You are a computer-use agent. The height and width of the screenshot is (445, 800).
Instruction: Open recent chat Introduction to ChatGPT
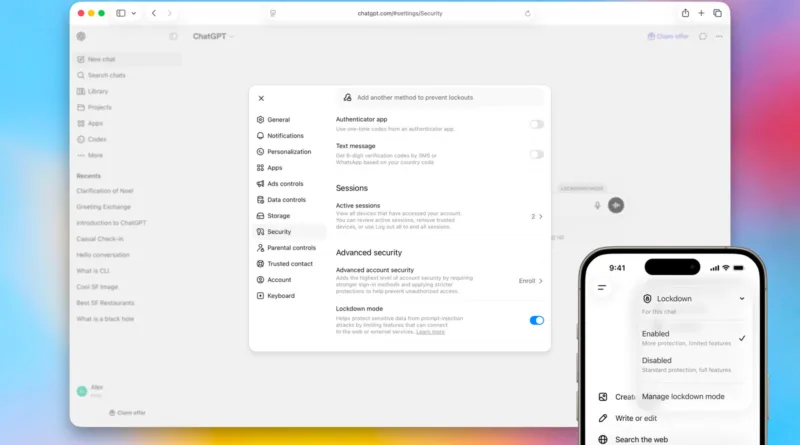click(x=111, y=223)
